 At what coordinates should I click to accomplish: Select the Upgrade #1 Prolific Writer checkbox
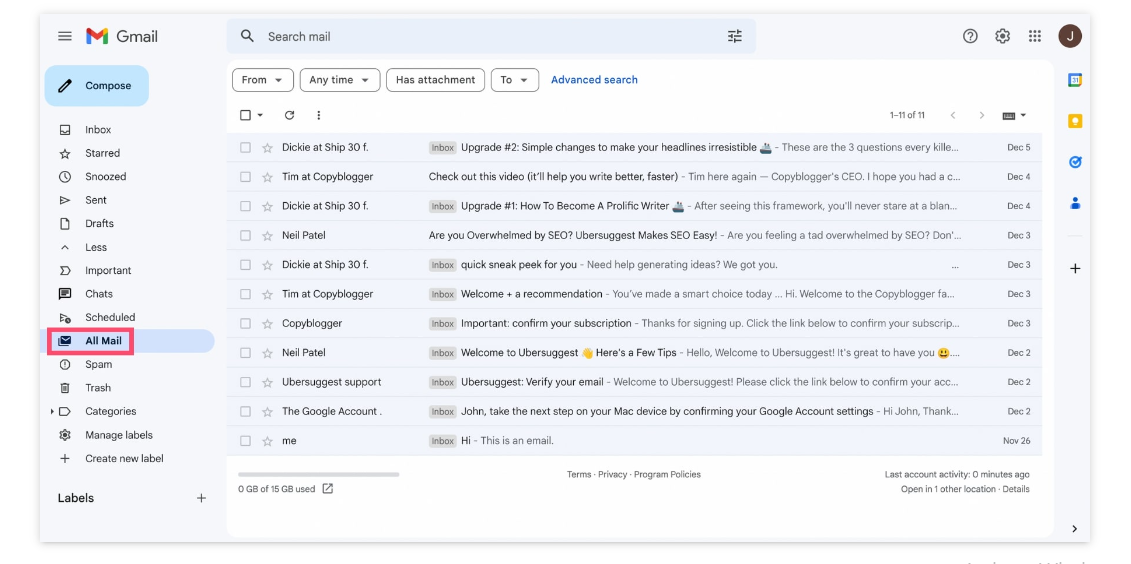[x=245, y=206]
